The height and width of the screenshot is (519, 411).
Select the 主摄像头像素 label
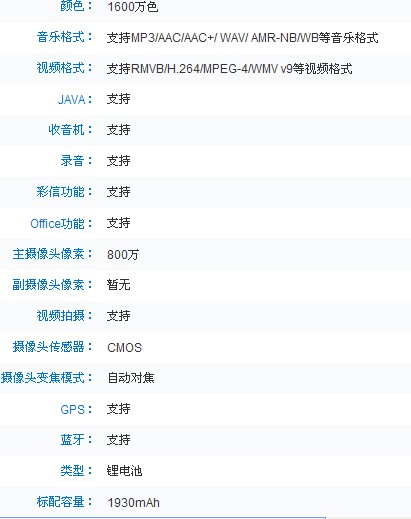48,254
